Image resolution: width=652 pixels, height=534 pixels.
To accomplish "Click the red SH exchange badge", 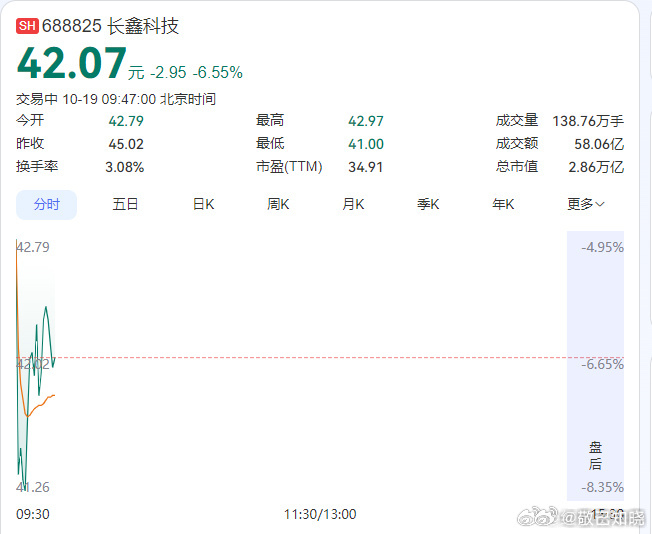I will tap(27, 26).
